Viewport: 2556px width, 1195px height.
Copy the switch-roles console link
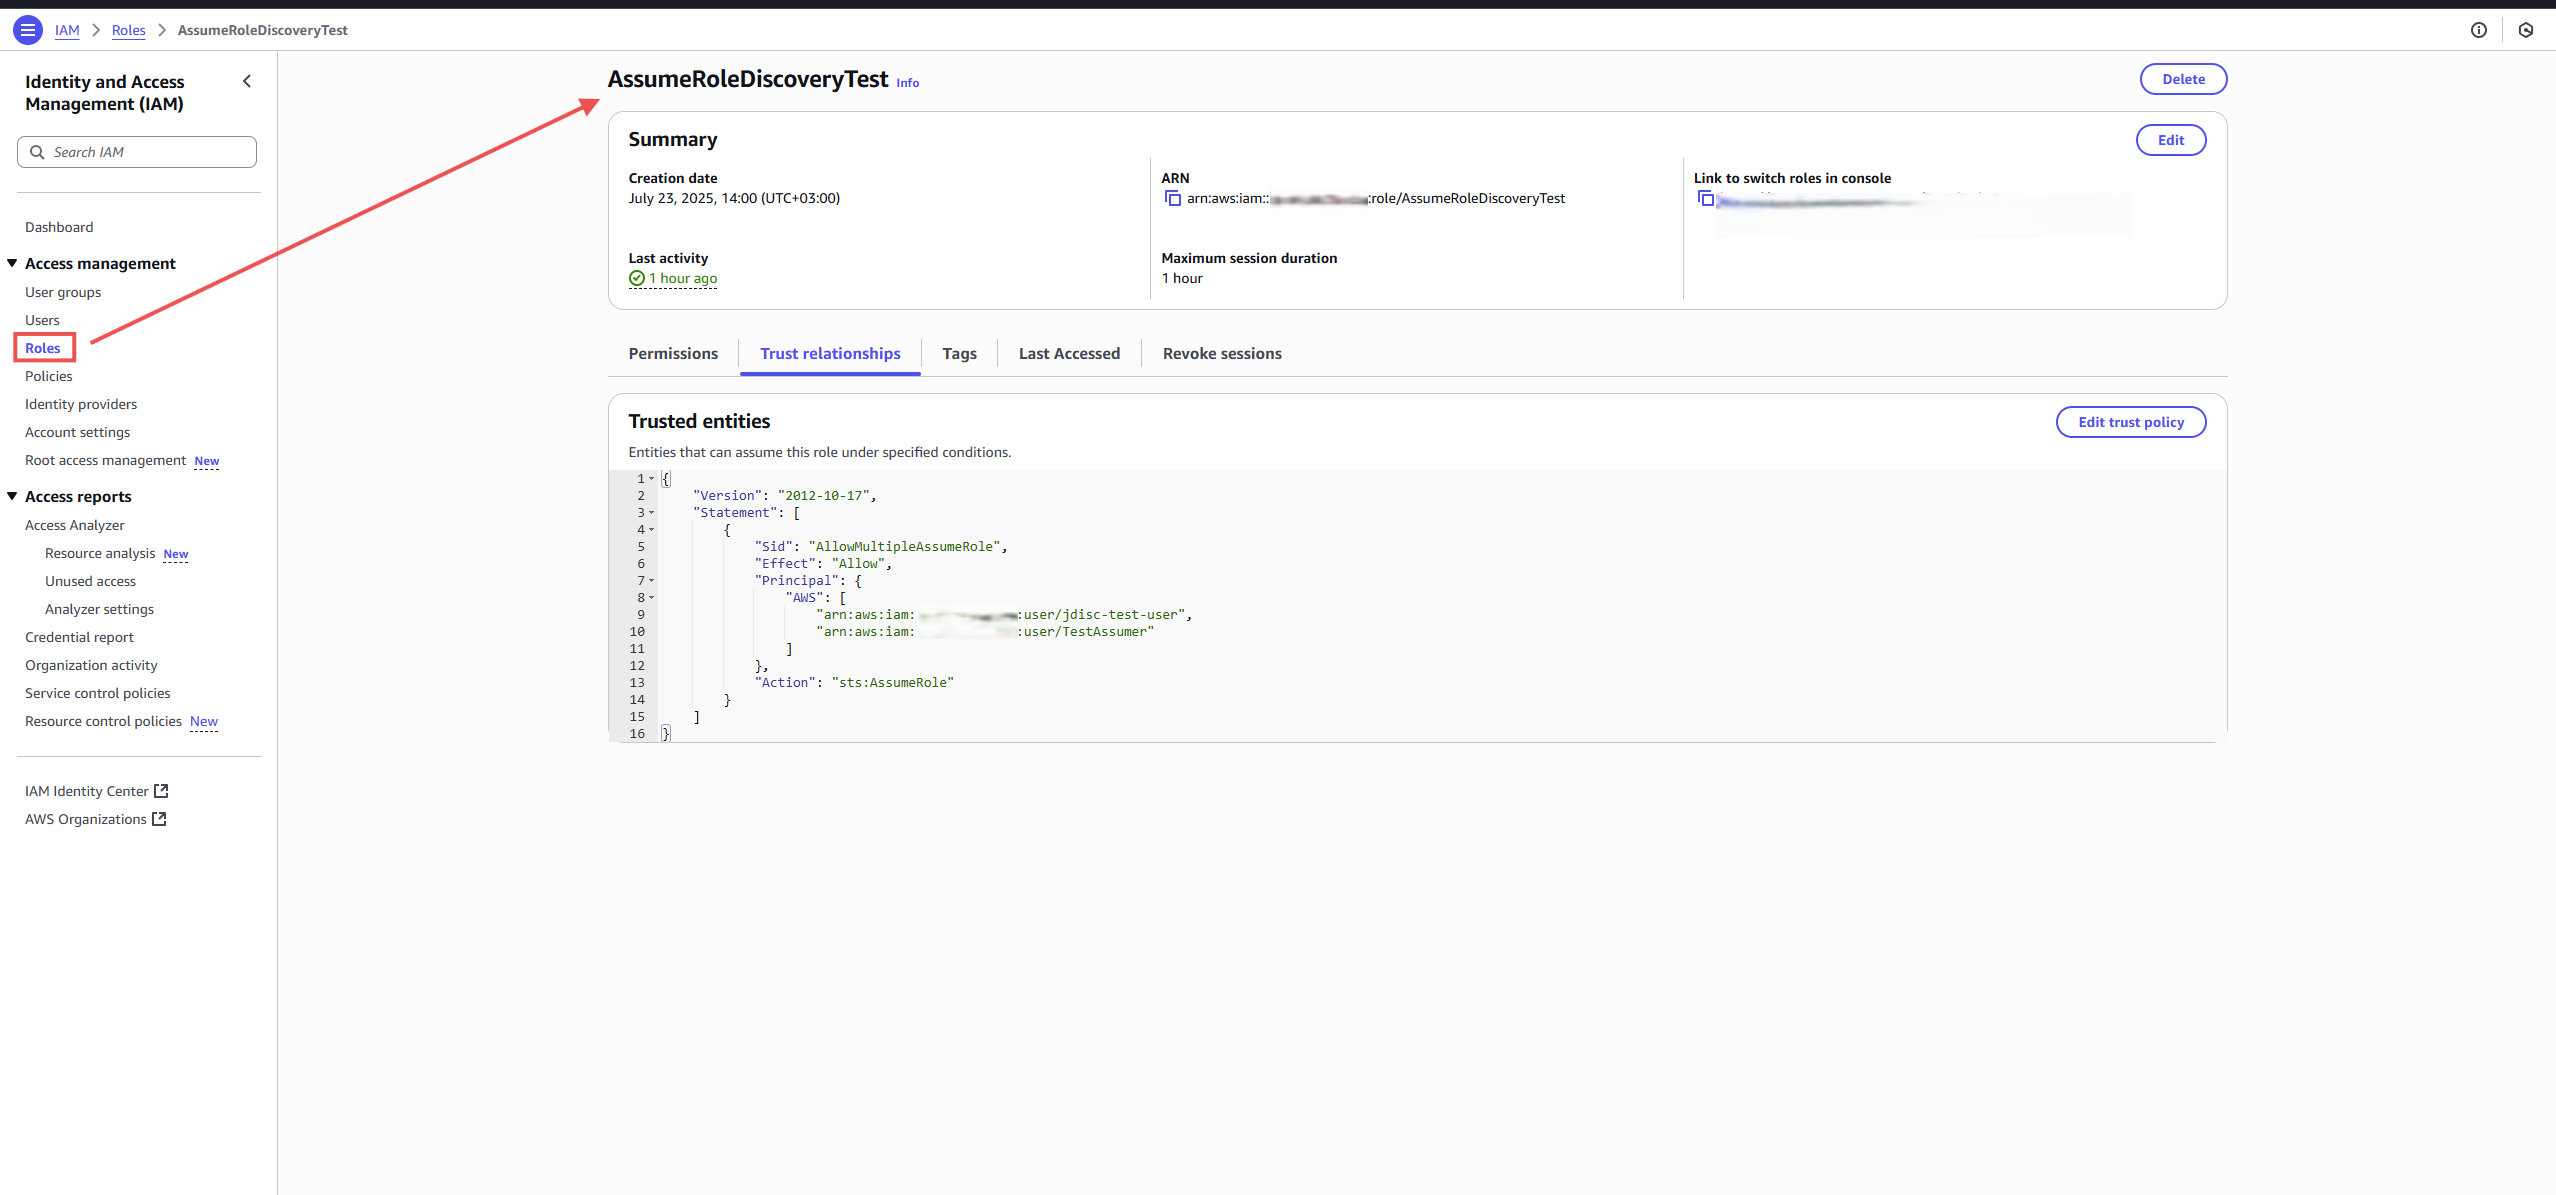coord(1704,198)
